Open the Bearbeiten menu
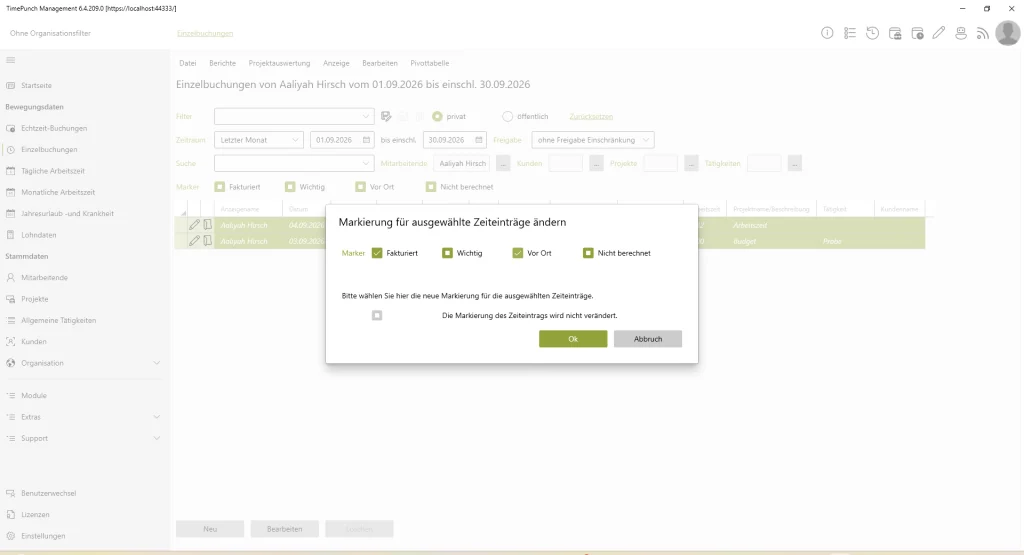The height and width of the screenshot is (555, 1024). tap(379, 63)
